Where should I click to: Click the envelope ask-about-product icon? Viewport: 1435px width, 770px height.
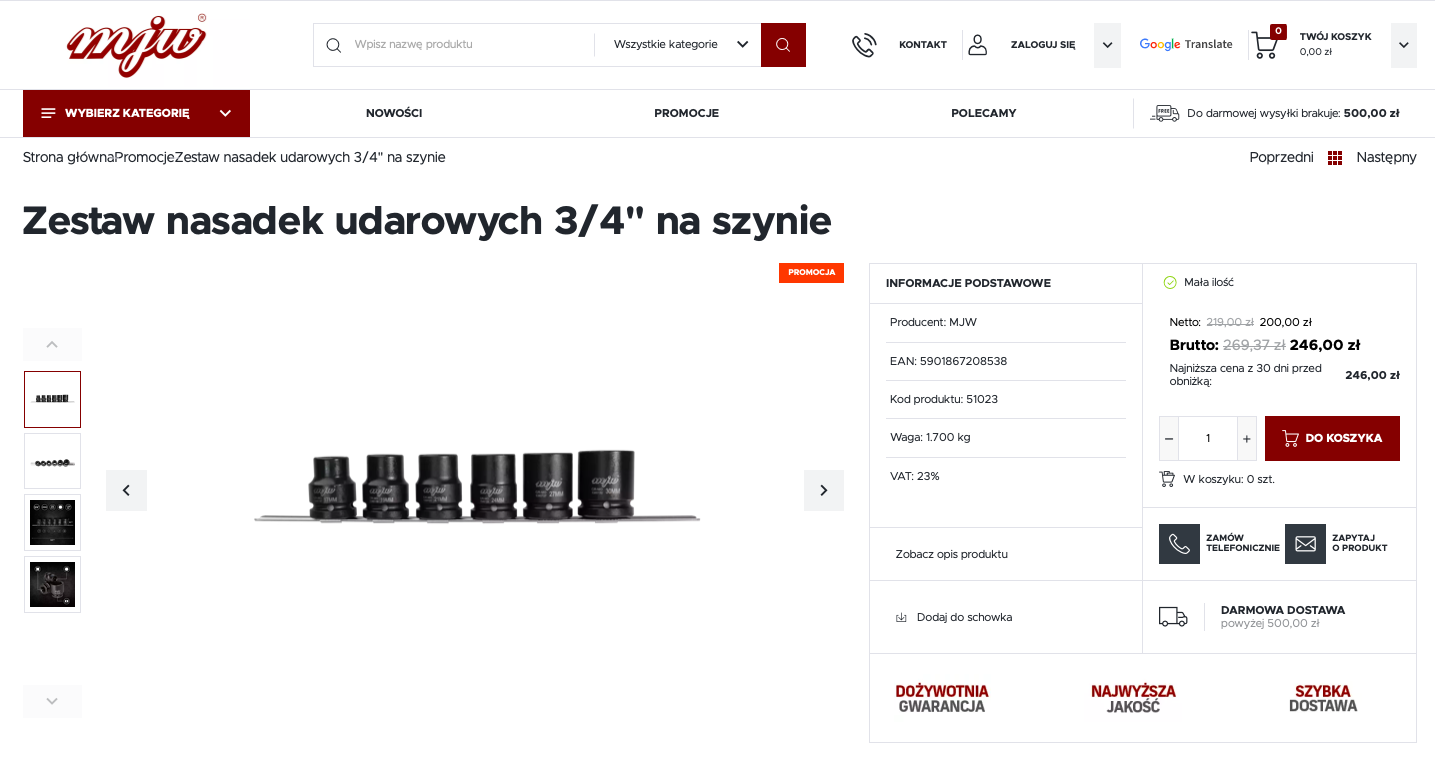click(x=1305, y=544)
